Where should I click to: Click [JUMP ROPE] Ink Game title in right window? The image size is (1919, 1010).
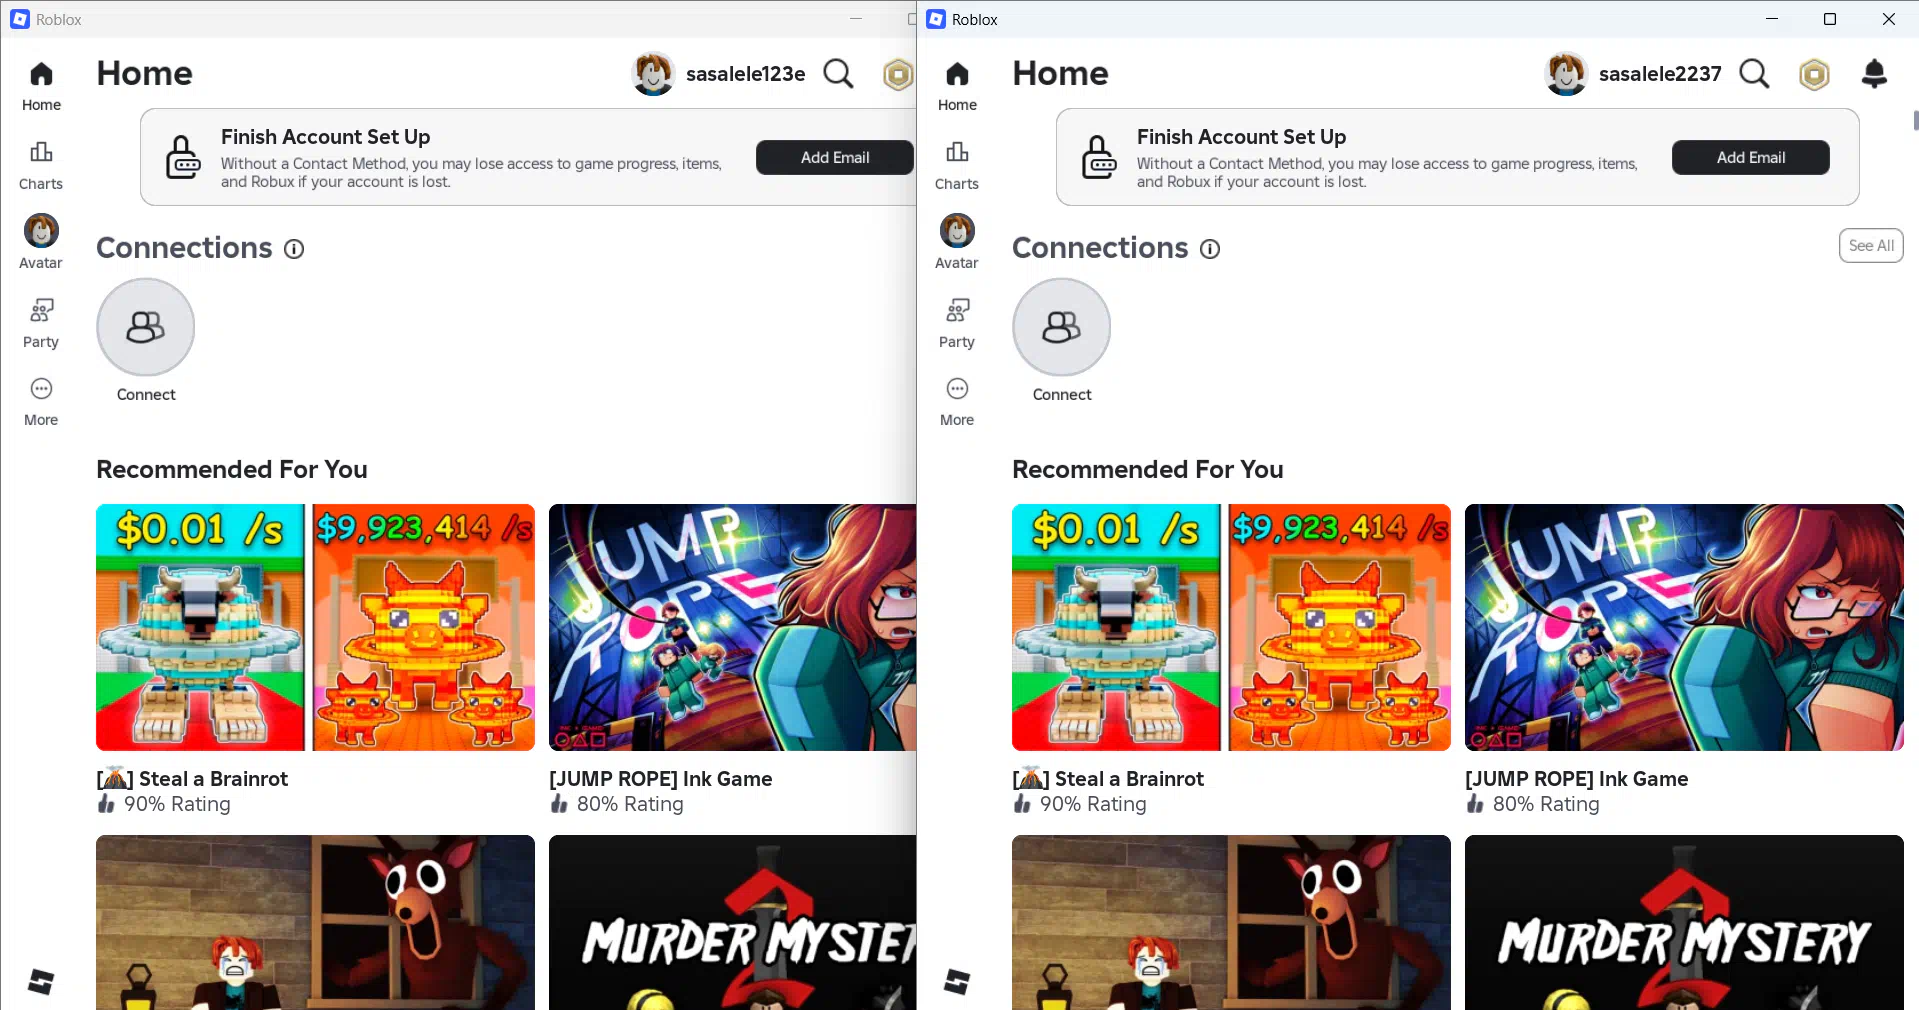[x=1576, y=779]
